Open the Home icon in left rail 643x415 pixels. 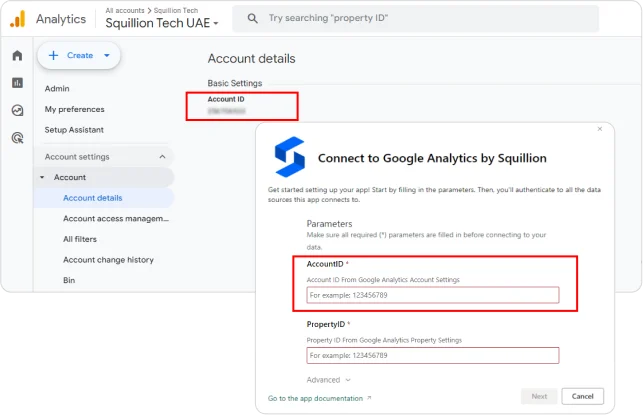(17, 55)
